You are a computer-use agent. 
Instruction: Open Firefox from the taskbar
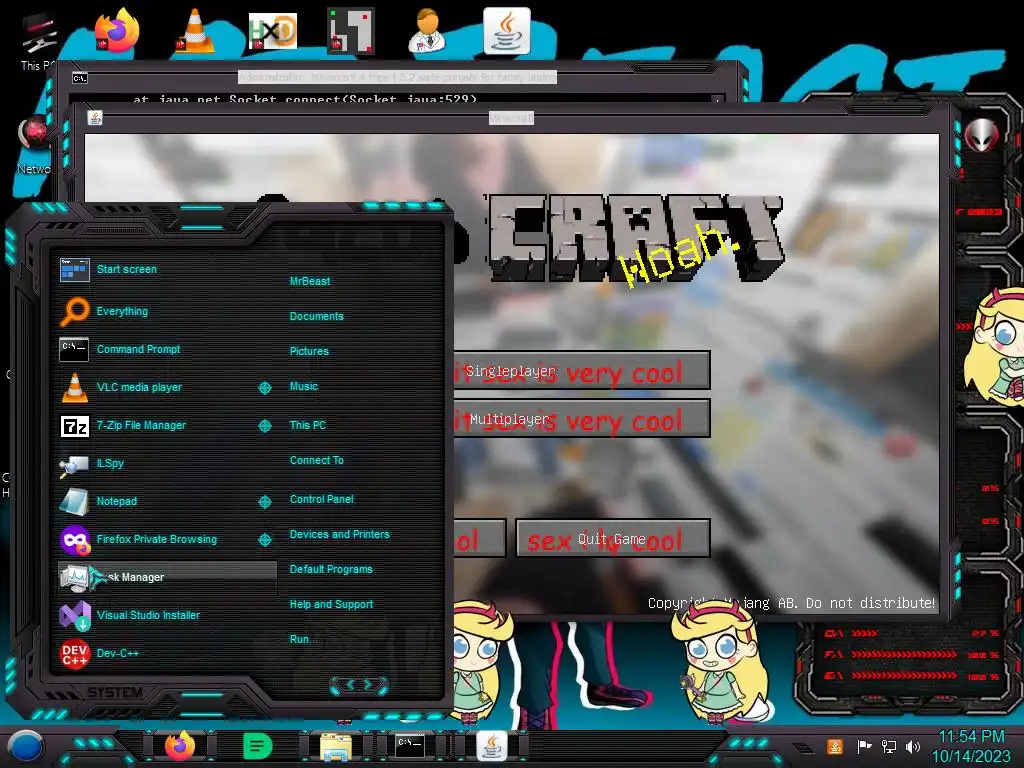(x=180, y=746)
